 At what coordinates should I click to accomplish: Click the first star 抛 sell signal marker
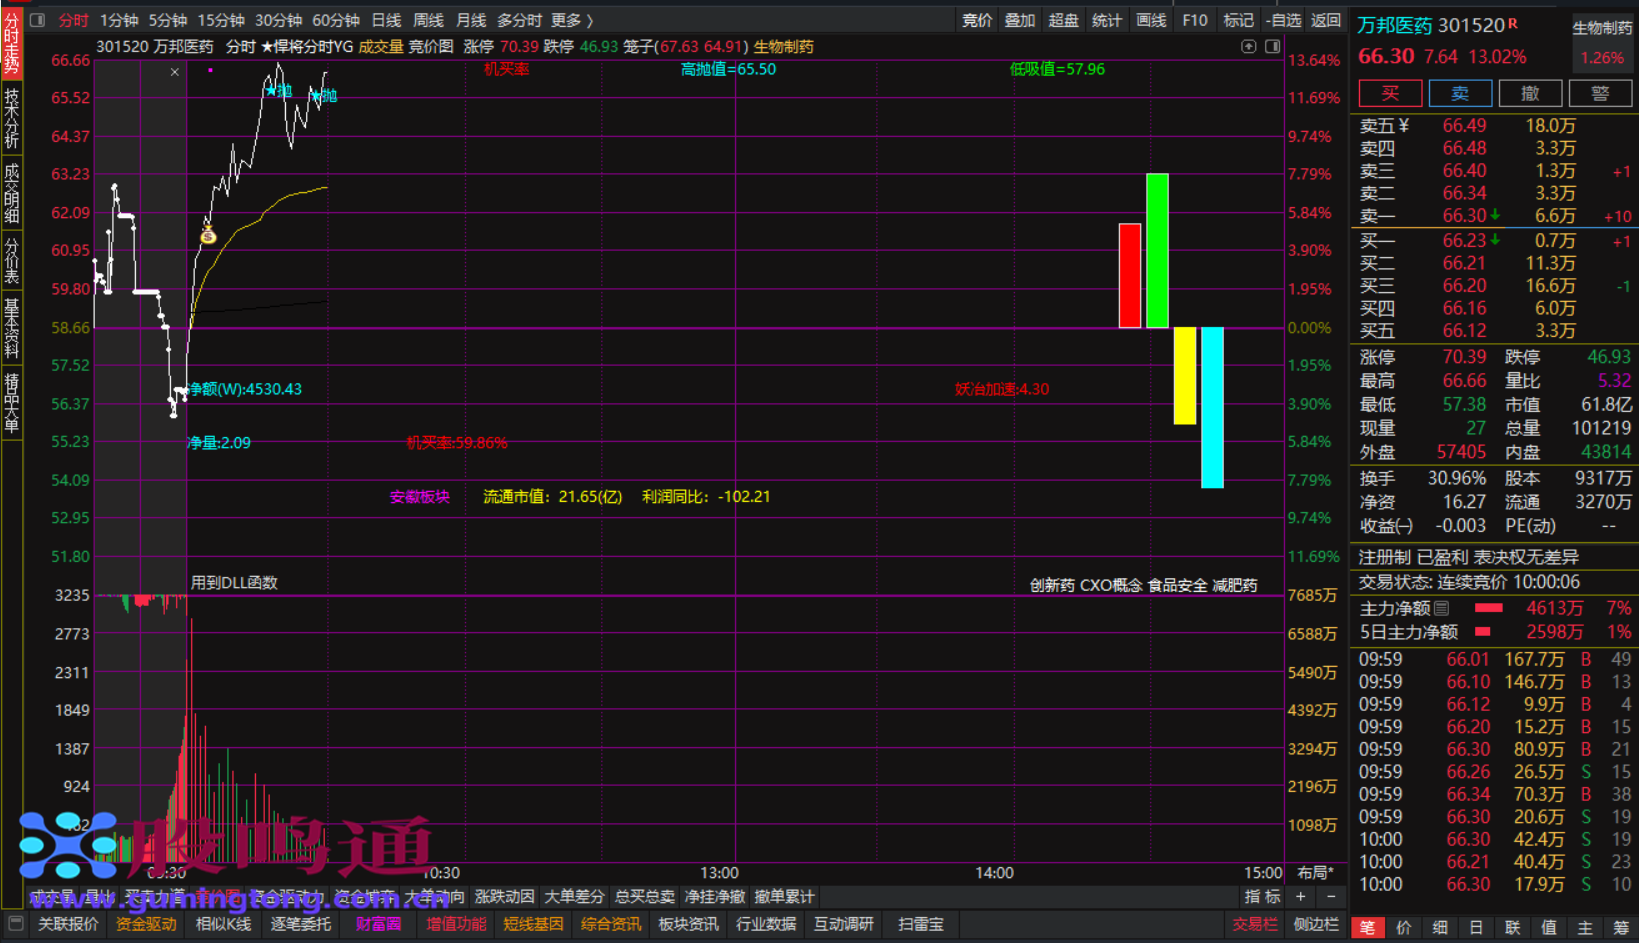pyautogui.click(x=278, y=91)
